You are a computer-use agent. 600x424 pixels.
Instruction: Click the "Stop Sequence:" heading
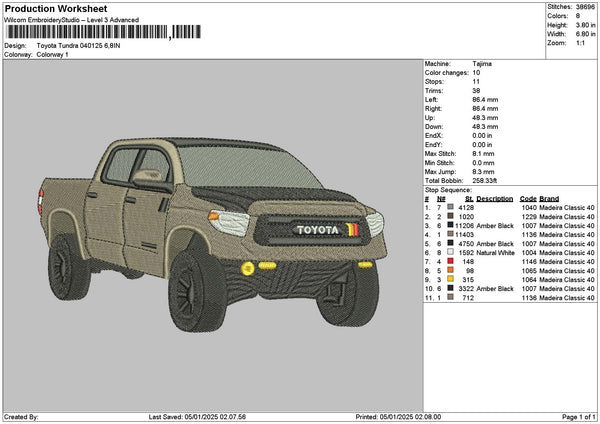[x=448, y=190]
